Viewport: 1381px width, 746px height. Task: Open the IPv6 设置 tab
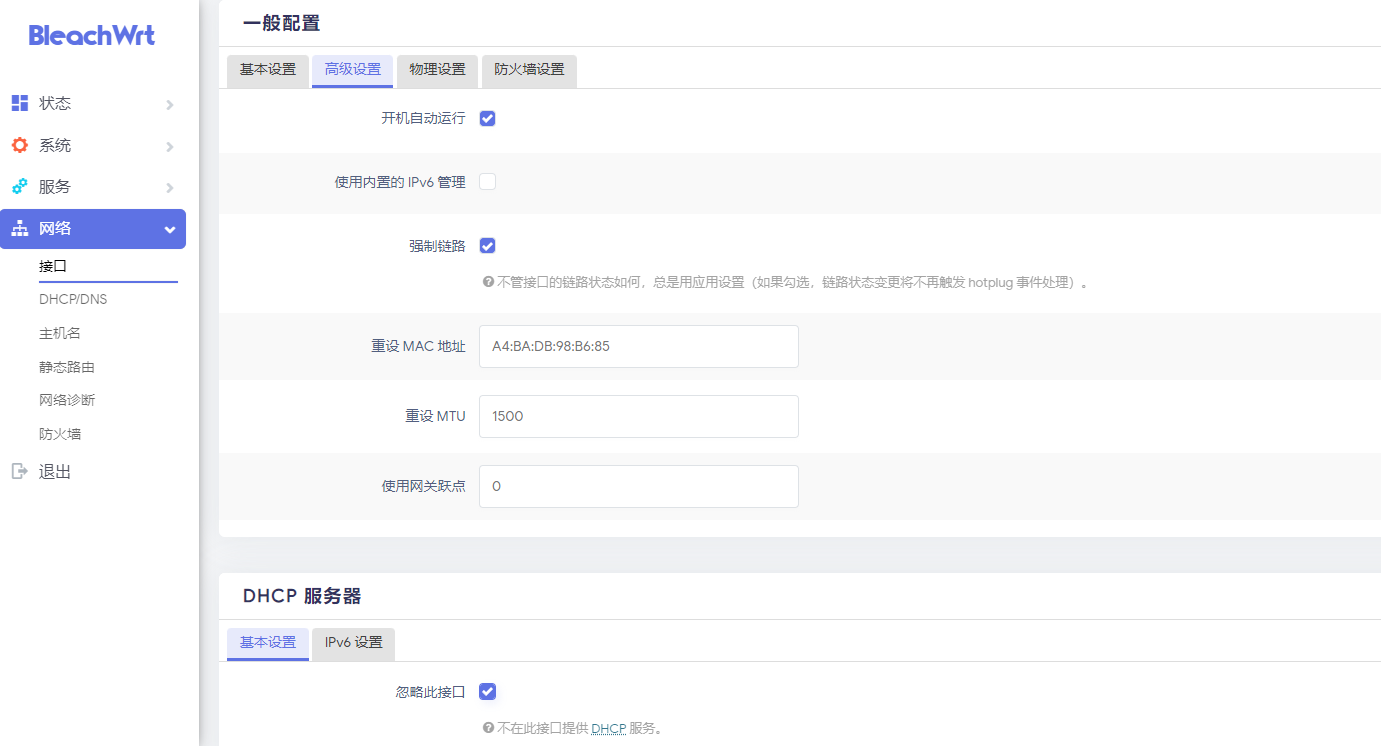[353, 644]
